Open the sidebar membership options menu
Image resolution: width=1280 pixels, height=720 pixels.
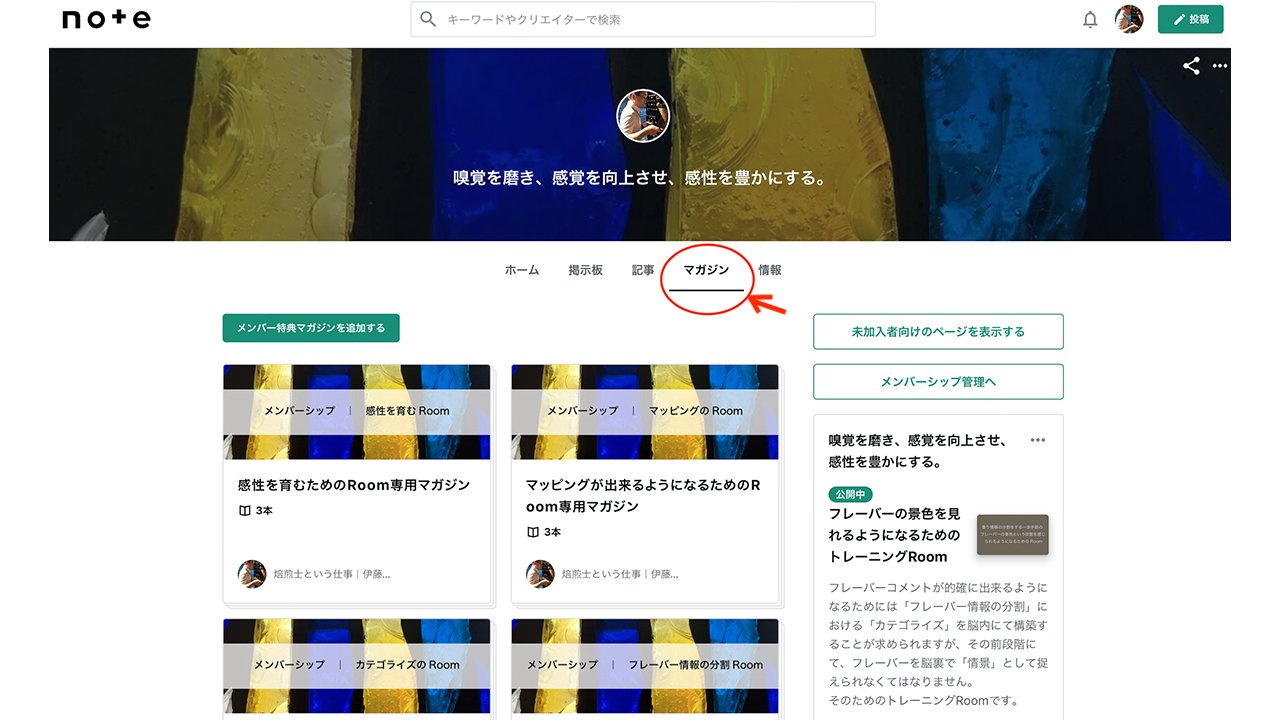pos(1038,440)
